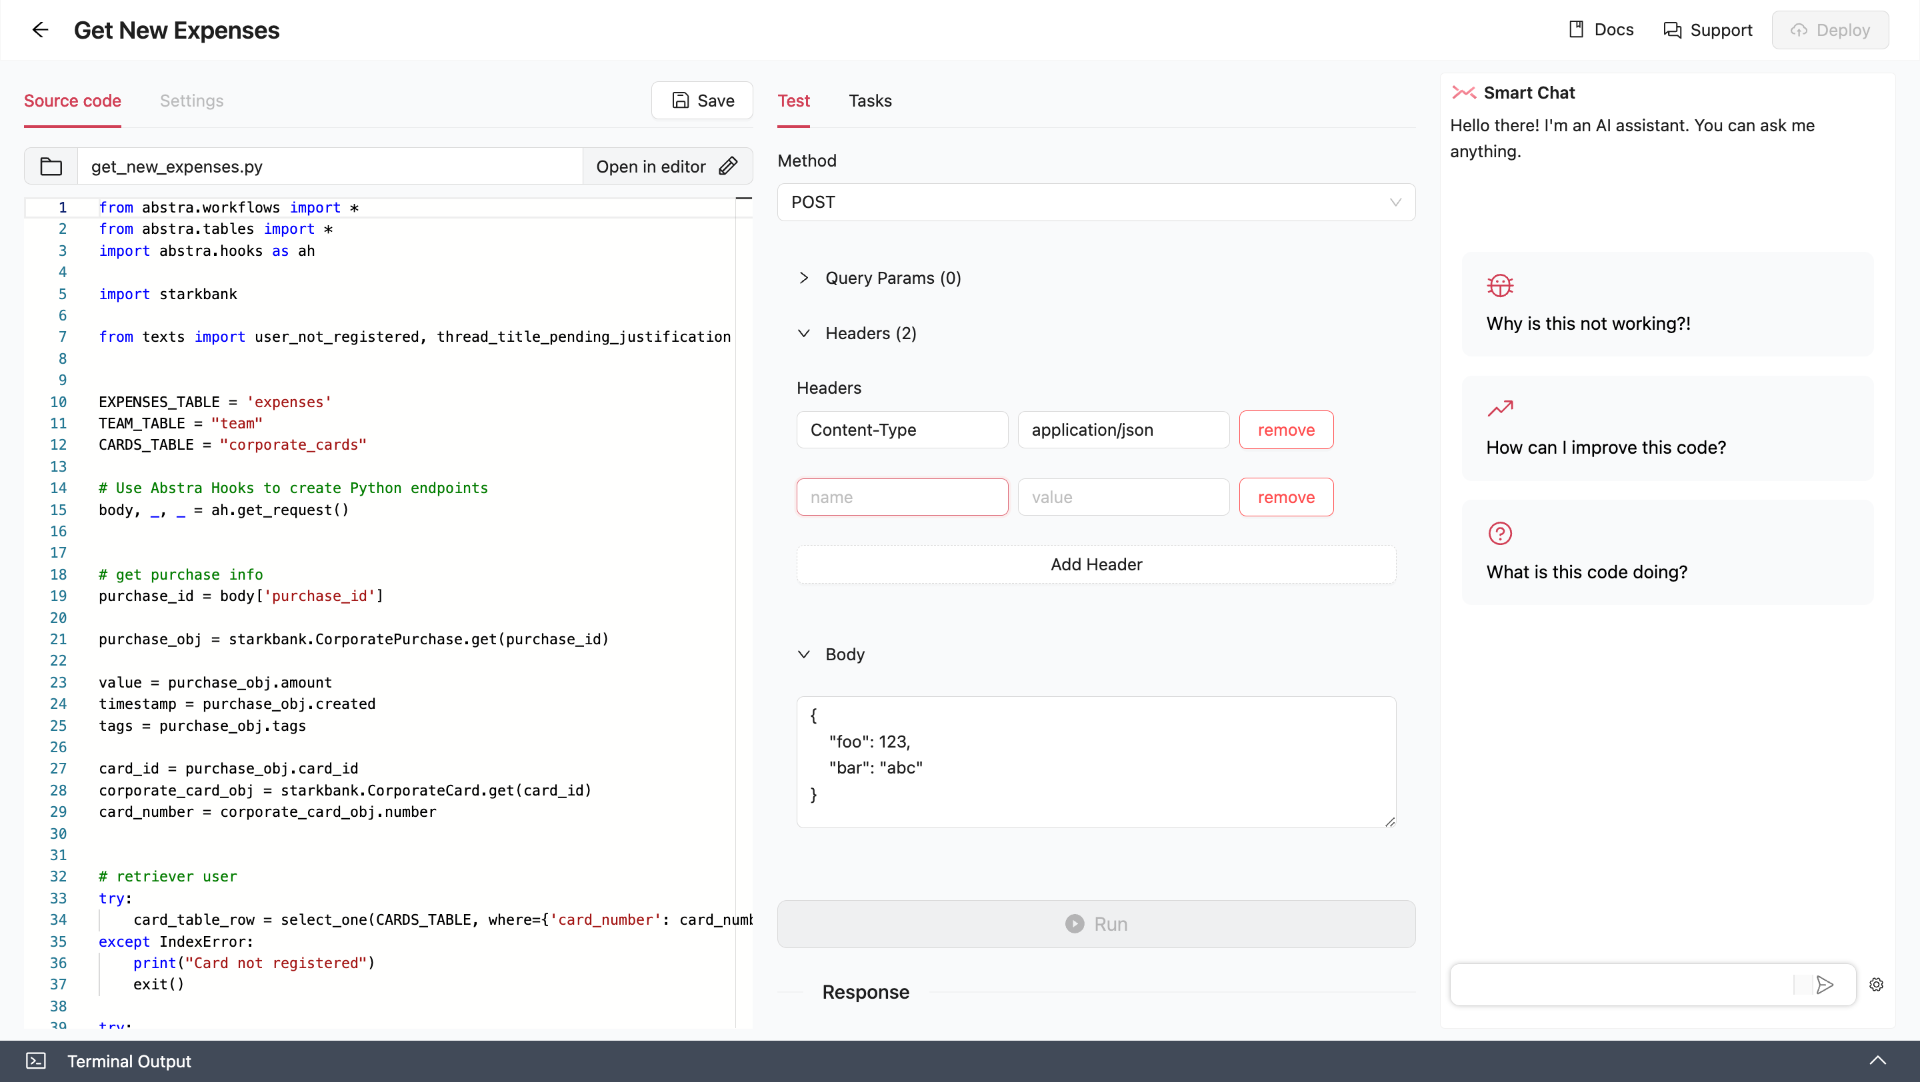Click the send message arrow in Smart Chat

pos(1825,985)
